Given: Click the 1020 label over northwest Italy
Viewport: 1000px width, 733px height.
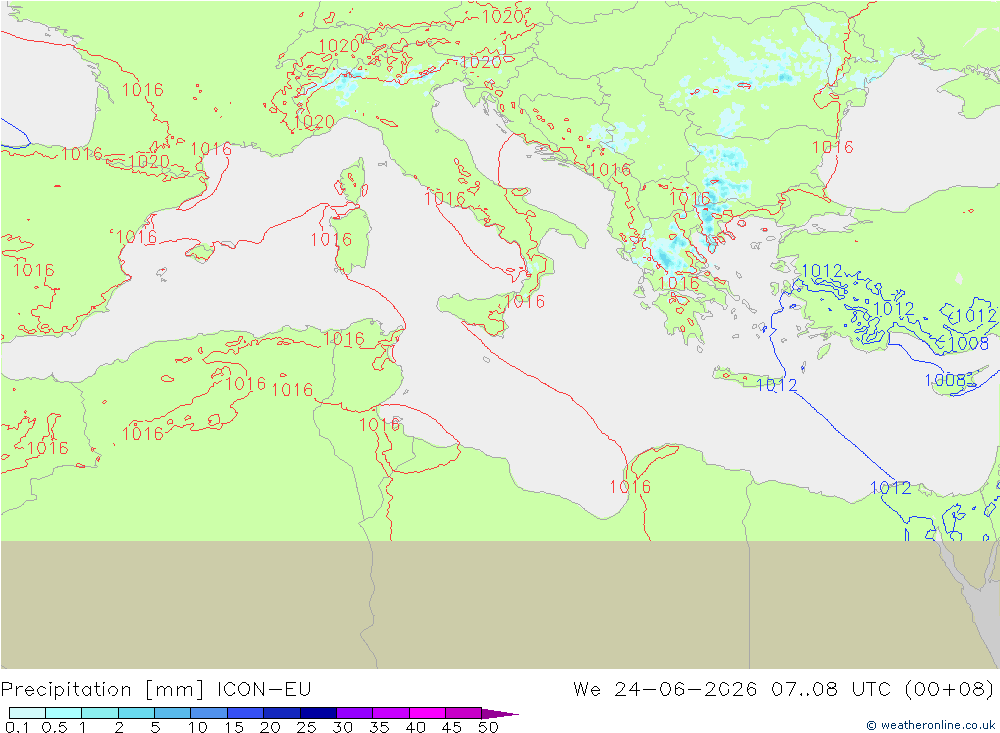Looking at the screenshot, I should pos(314,121).
